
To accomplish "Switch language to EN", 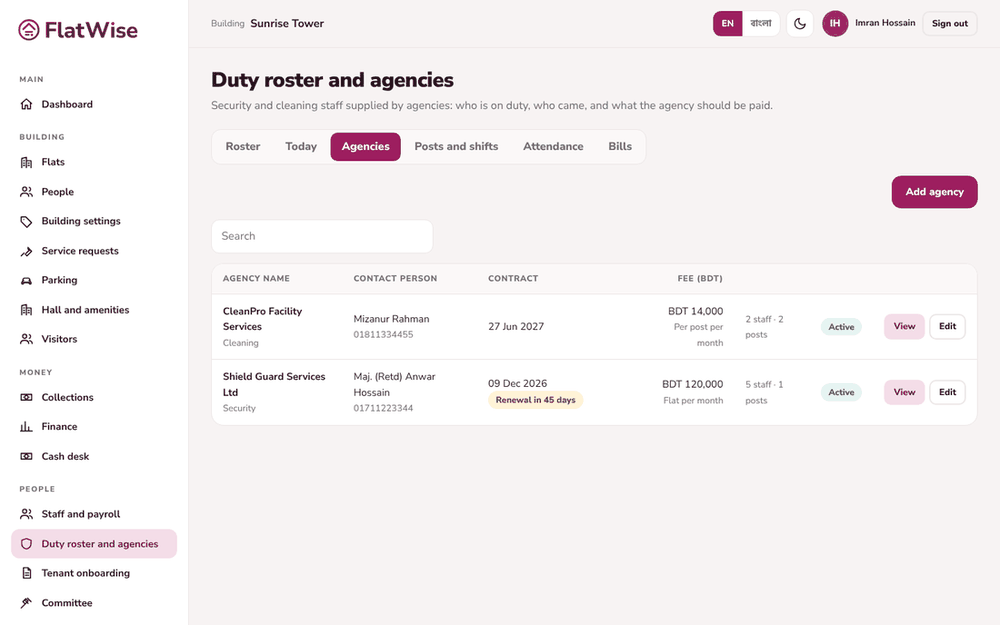I will [x=728, y=24].
